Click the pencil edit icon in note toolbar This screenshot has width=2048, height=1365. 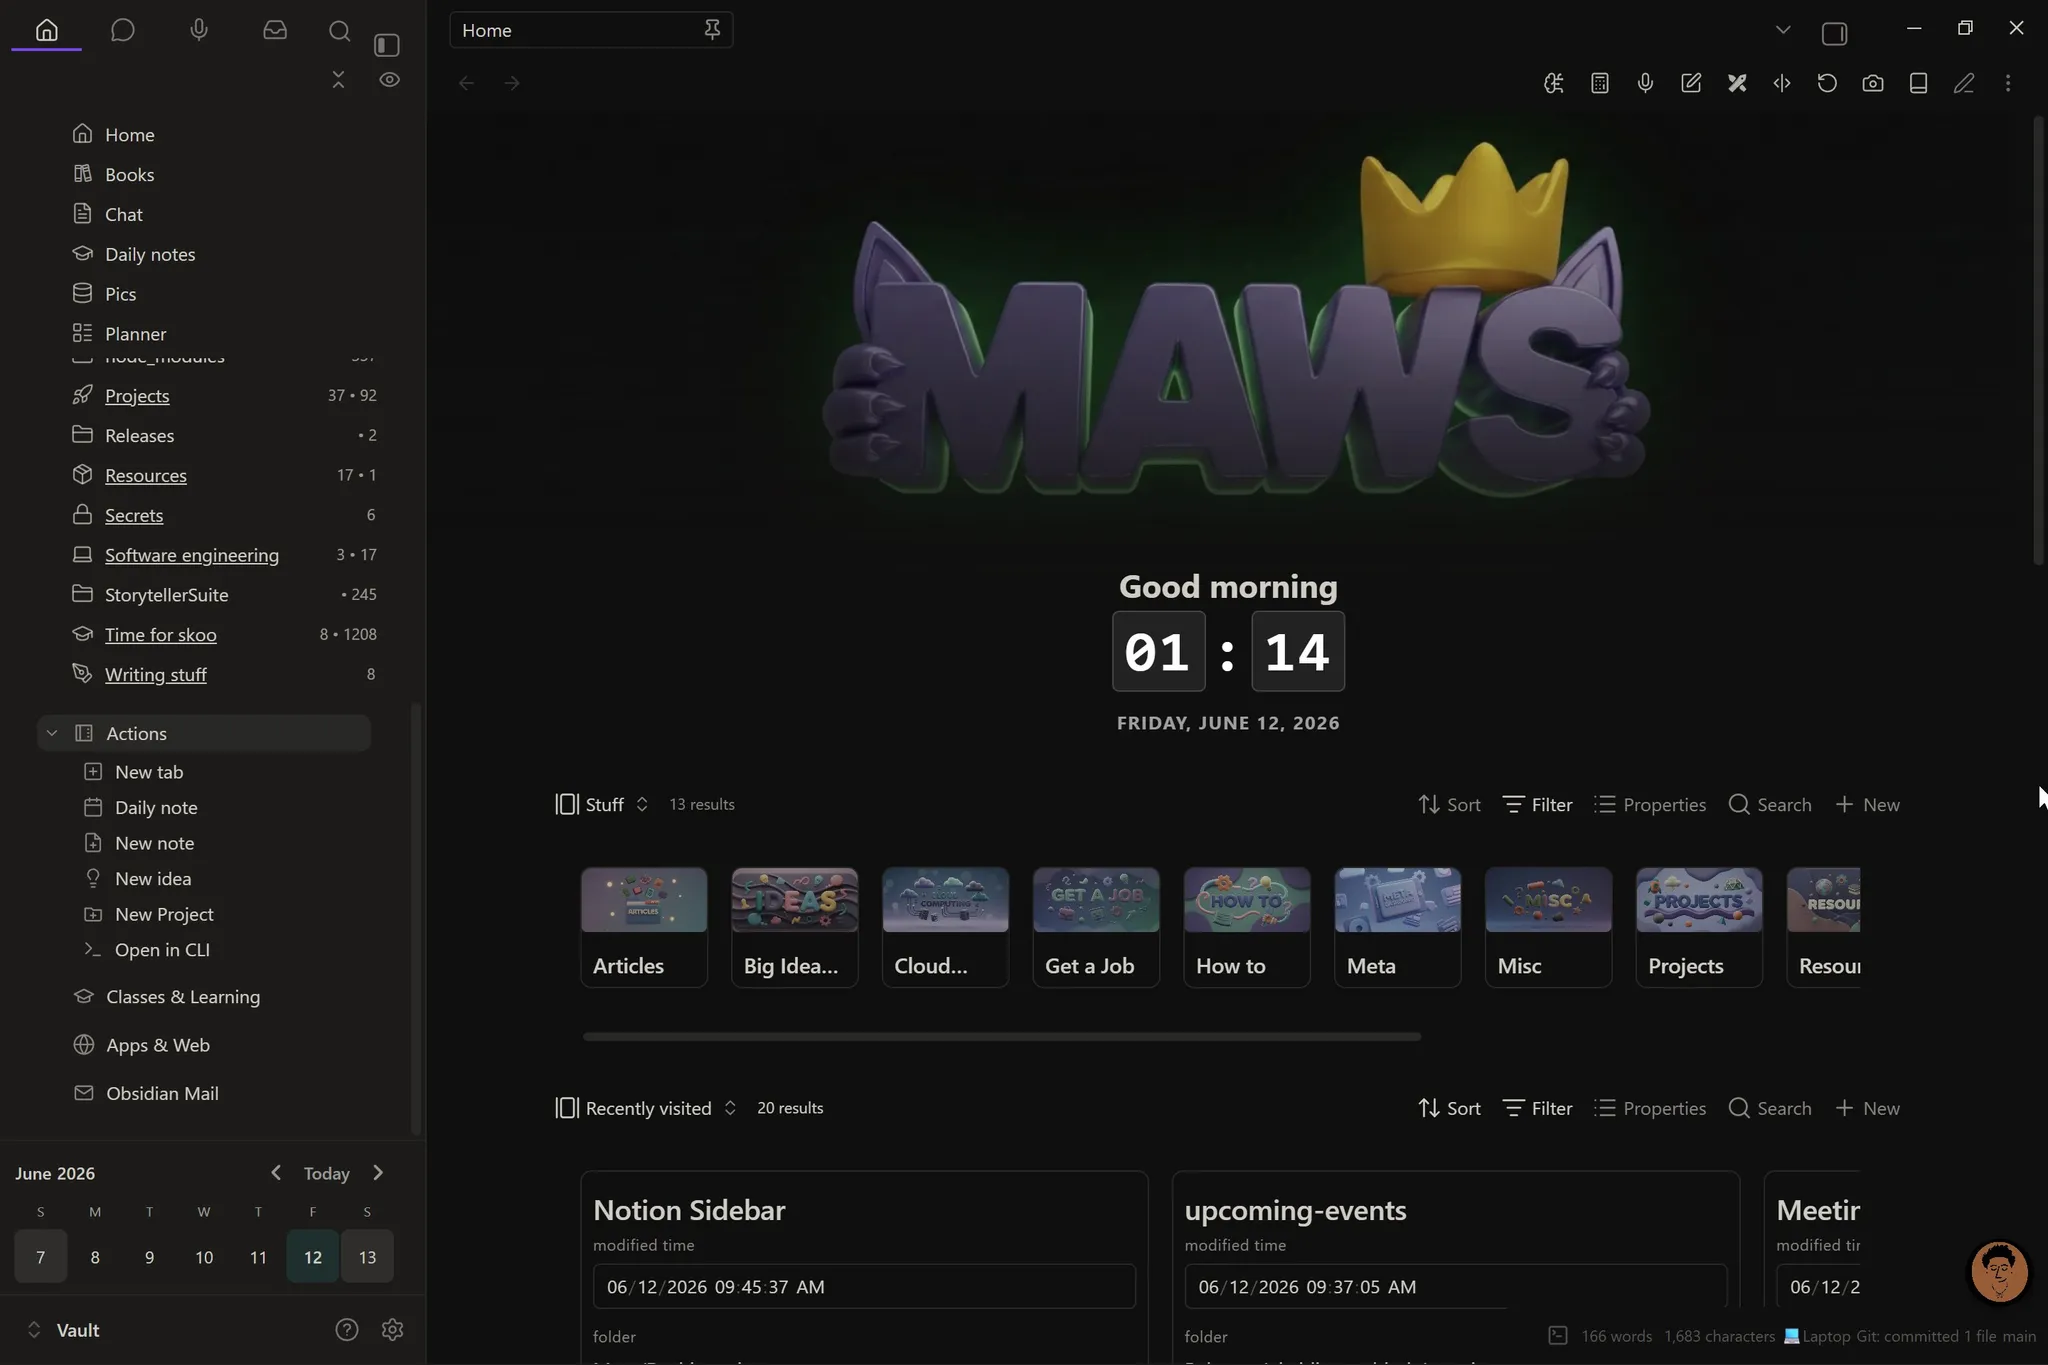click(1964, 83)
